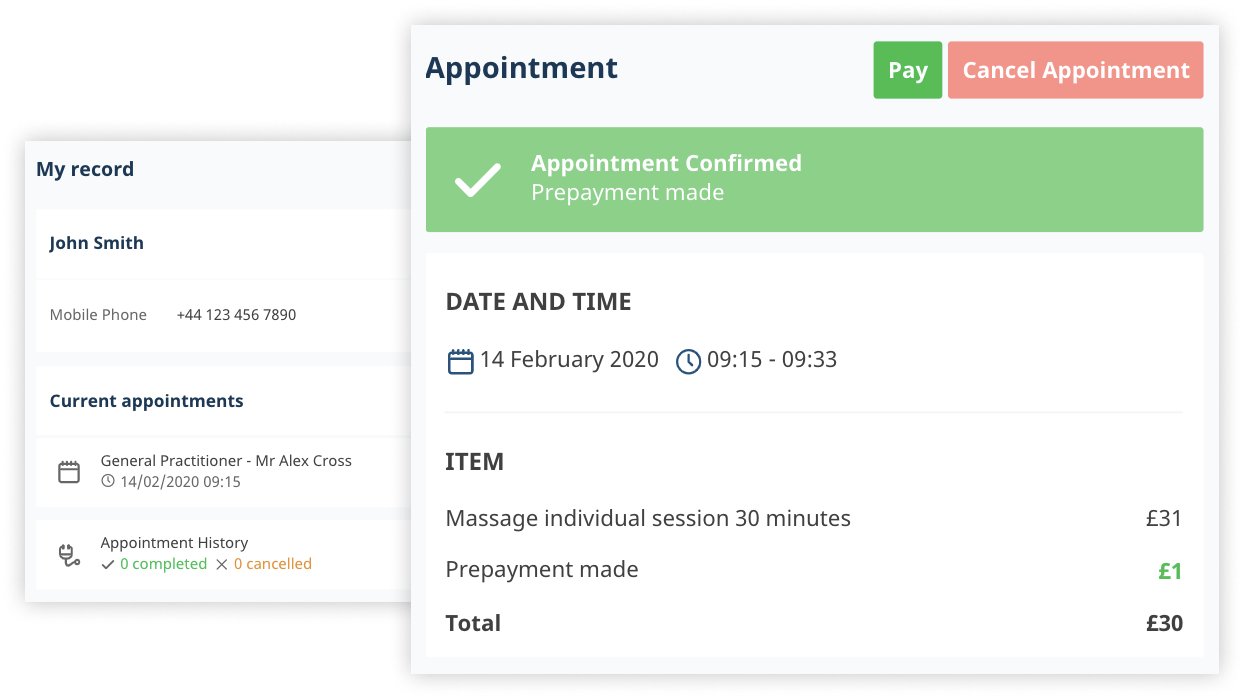Open the Appointment History entry
1244x699 pixels.
(x=174, y=543)
